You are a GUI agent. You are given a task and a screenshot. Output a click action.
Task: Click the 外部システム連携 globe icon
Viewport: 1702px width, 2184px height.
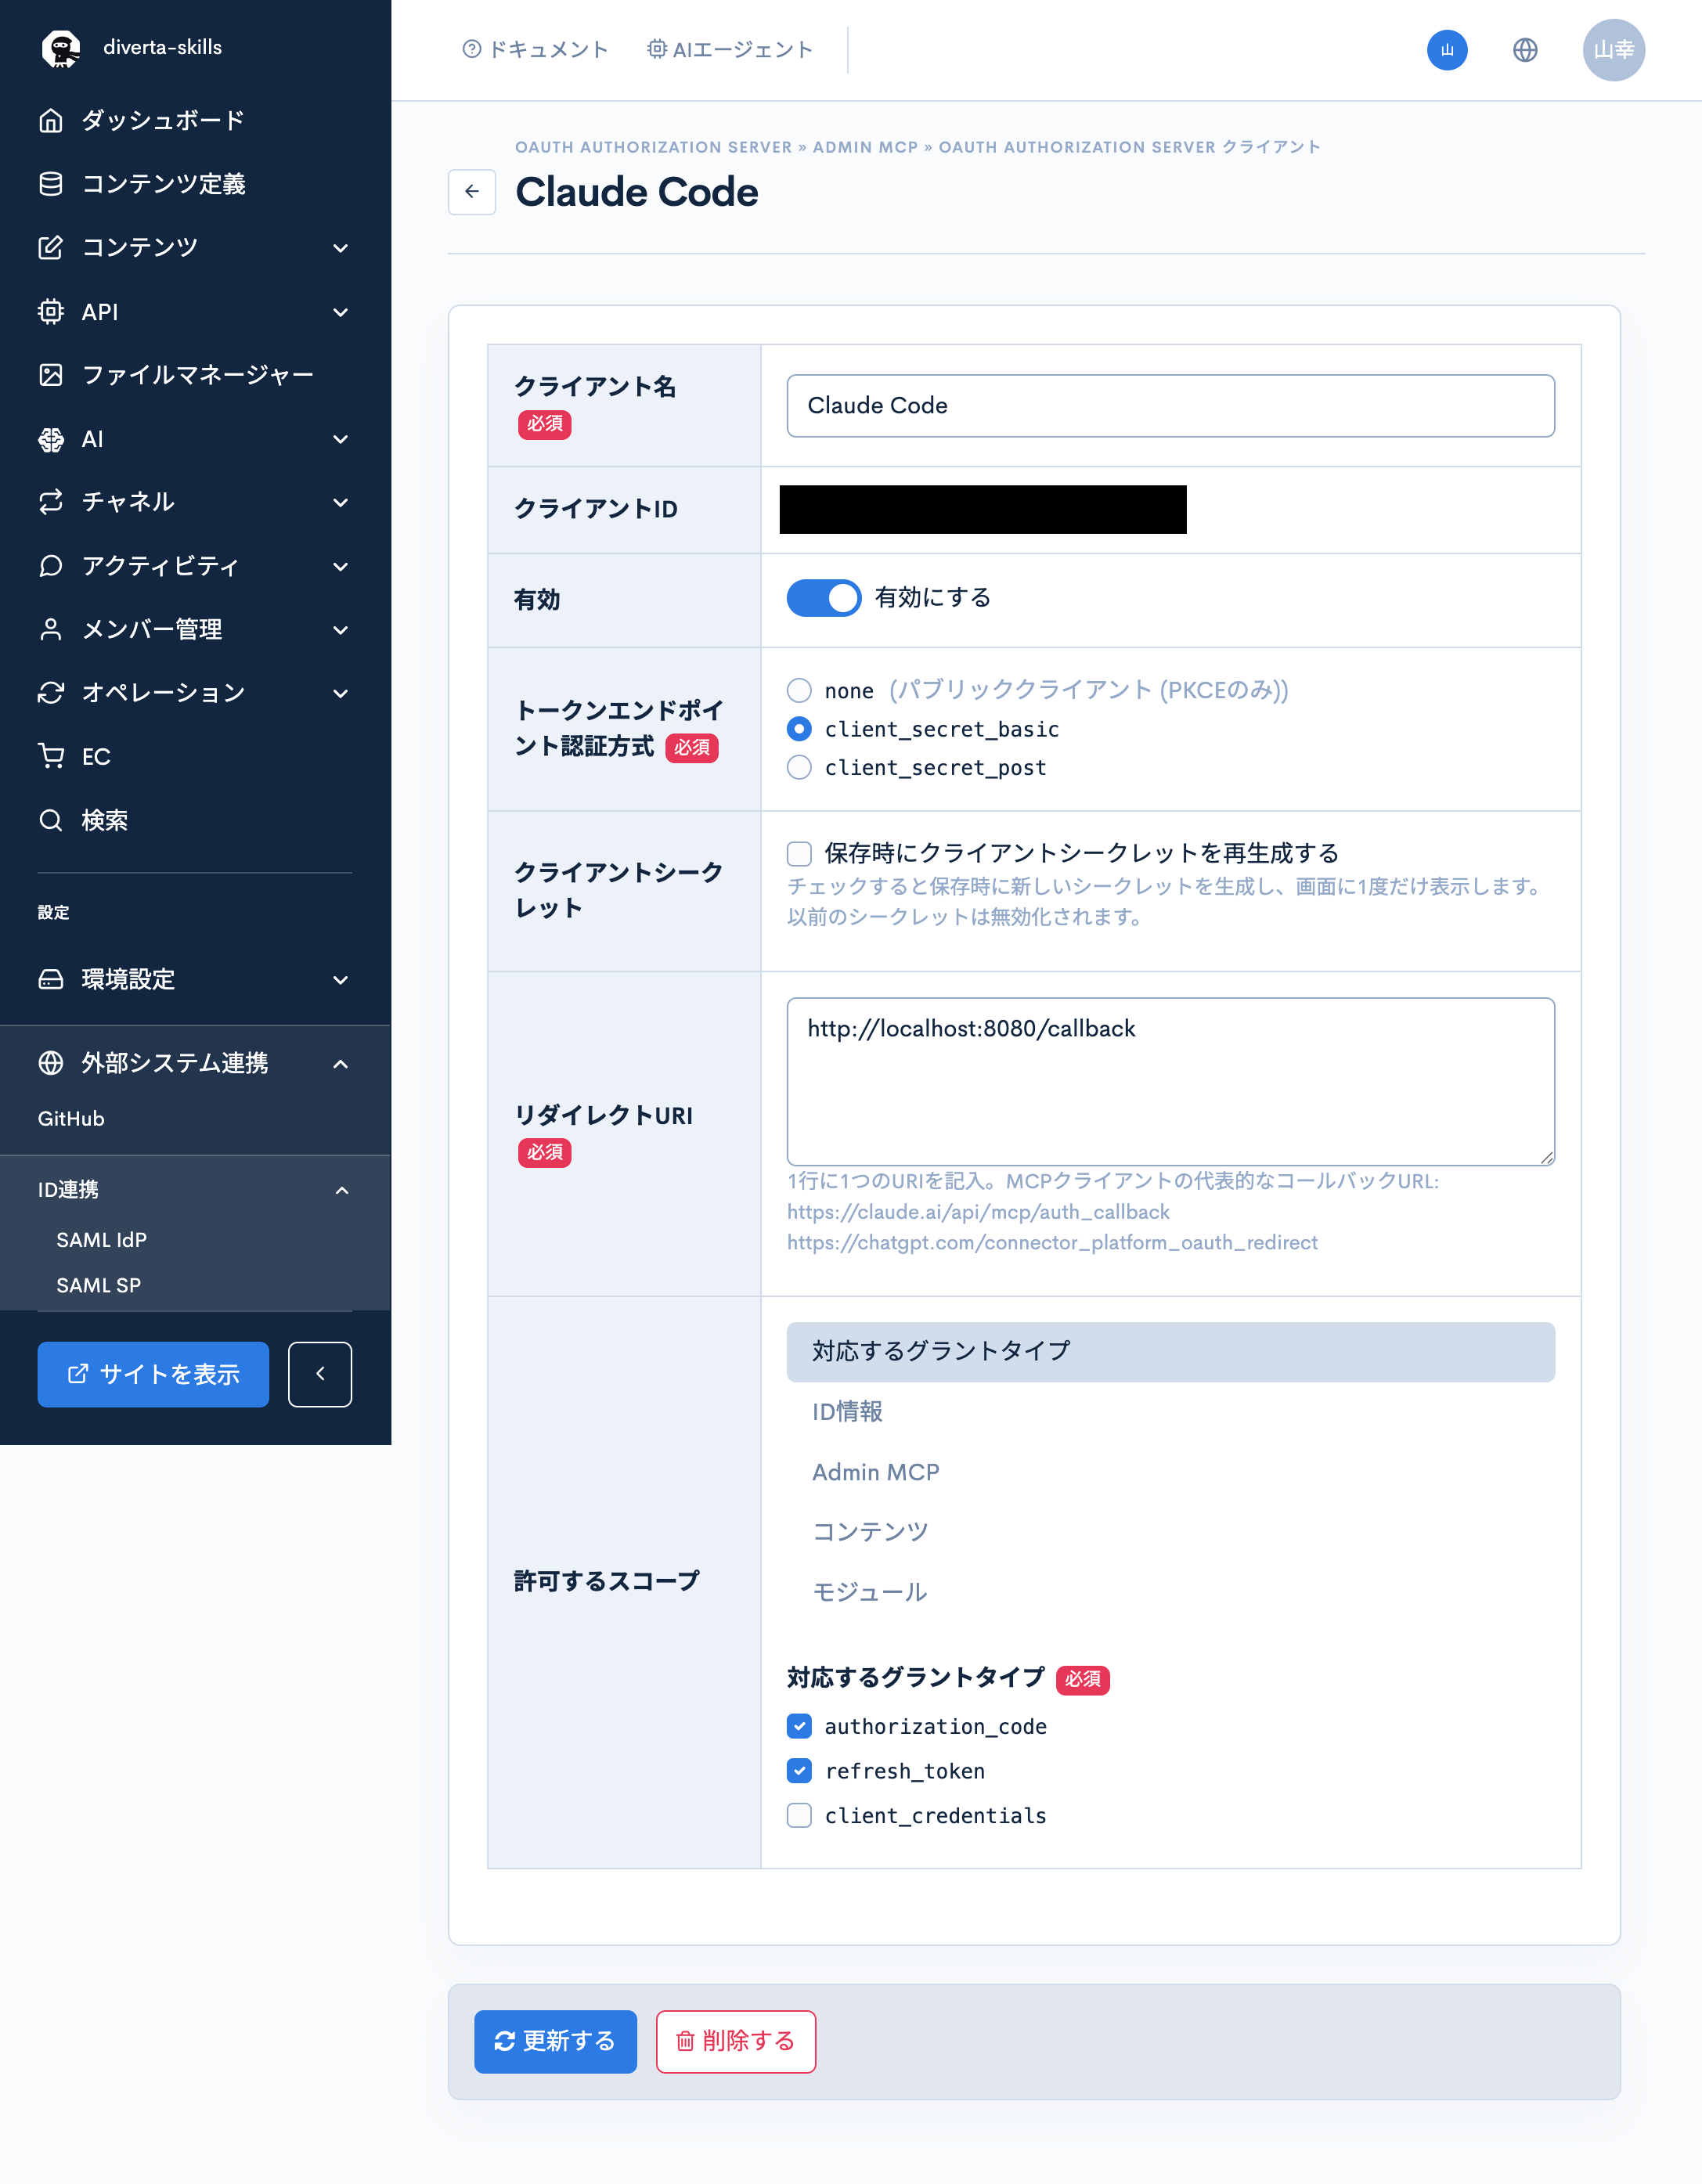click(x=51, y=1063)
